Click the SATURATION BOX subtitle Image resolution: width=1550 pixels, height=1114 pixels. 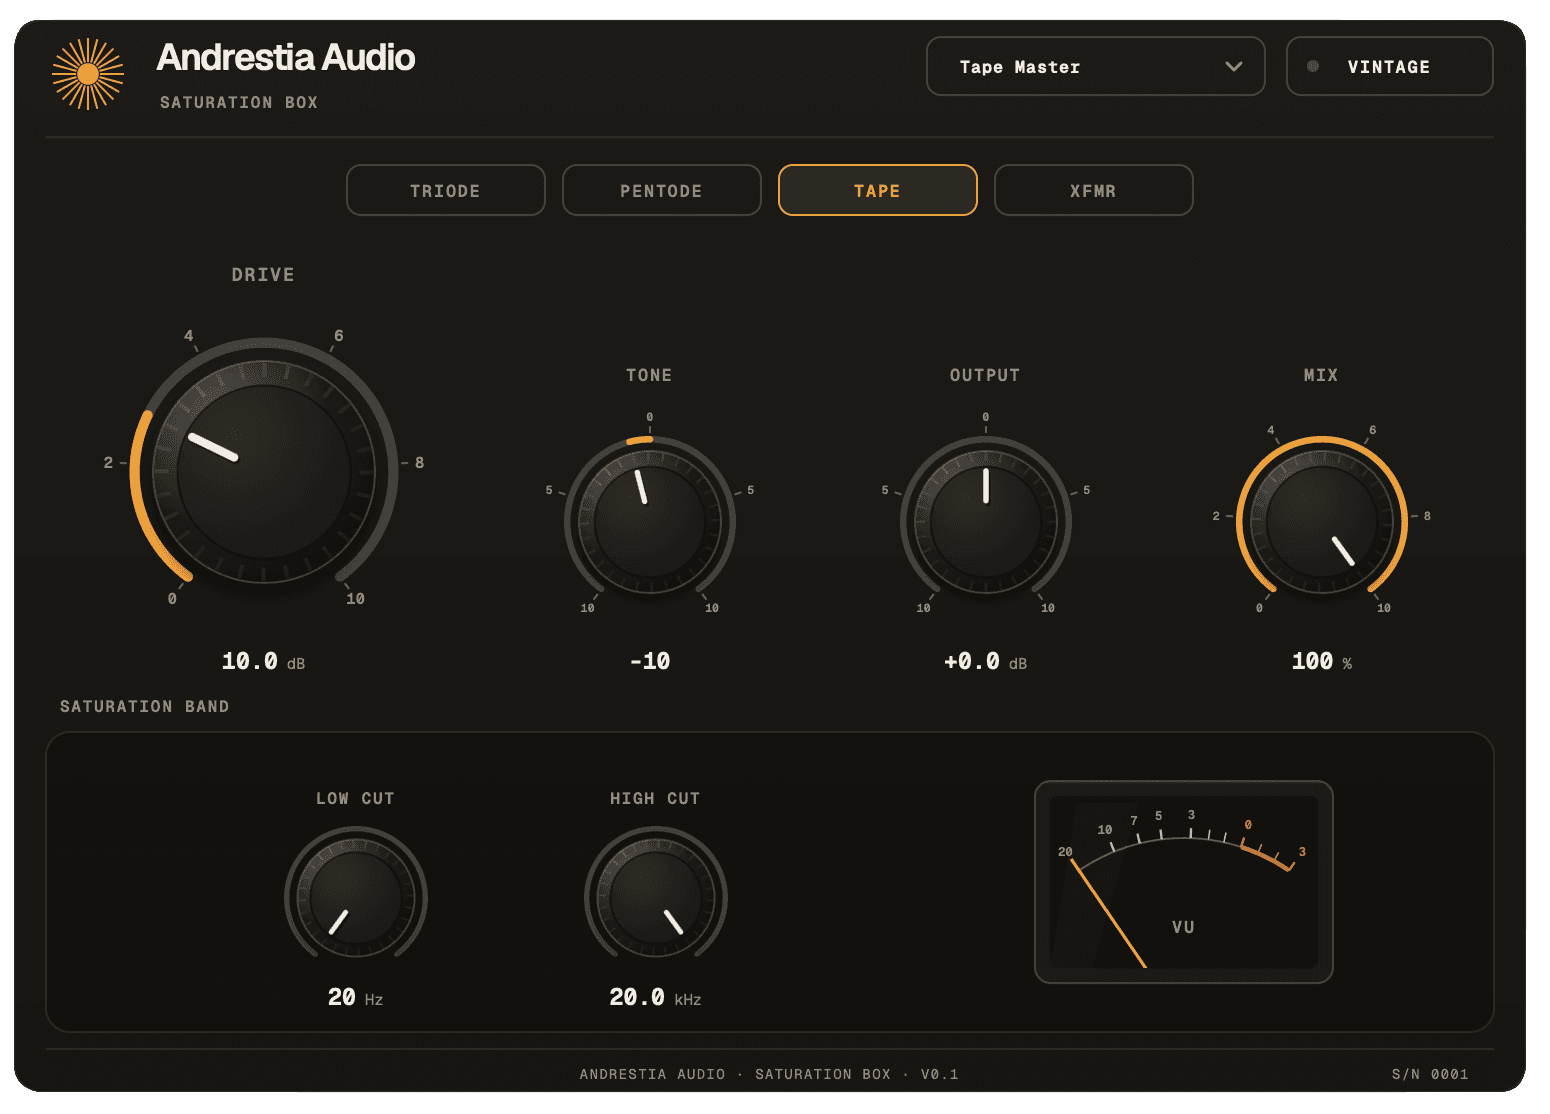[239, 103]
